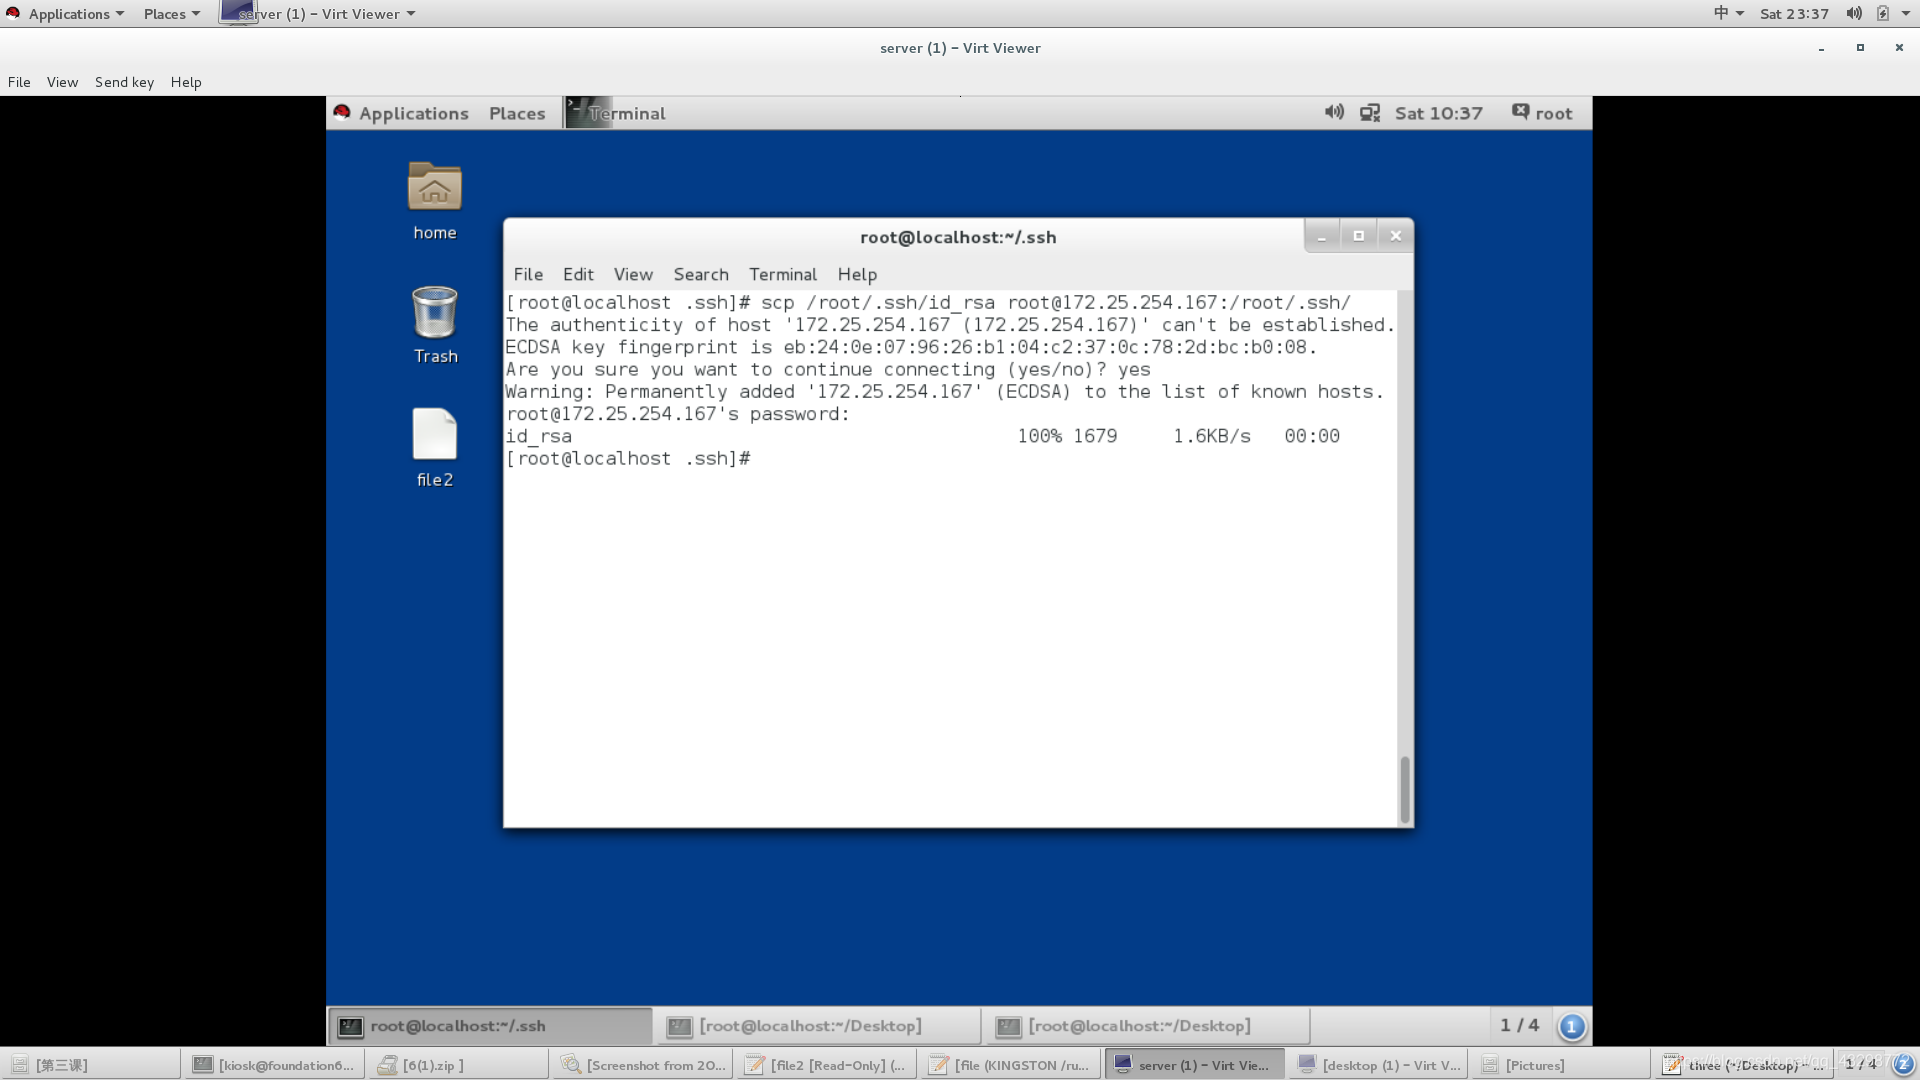Switch to desktop (1) Virt Viewer taskbar entry
This screenshot has width=1920, height=1080.
click(1379, 1065)
